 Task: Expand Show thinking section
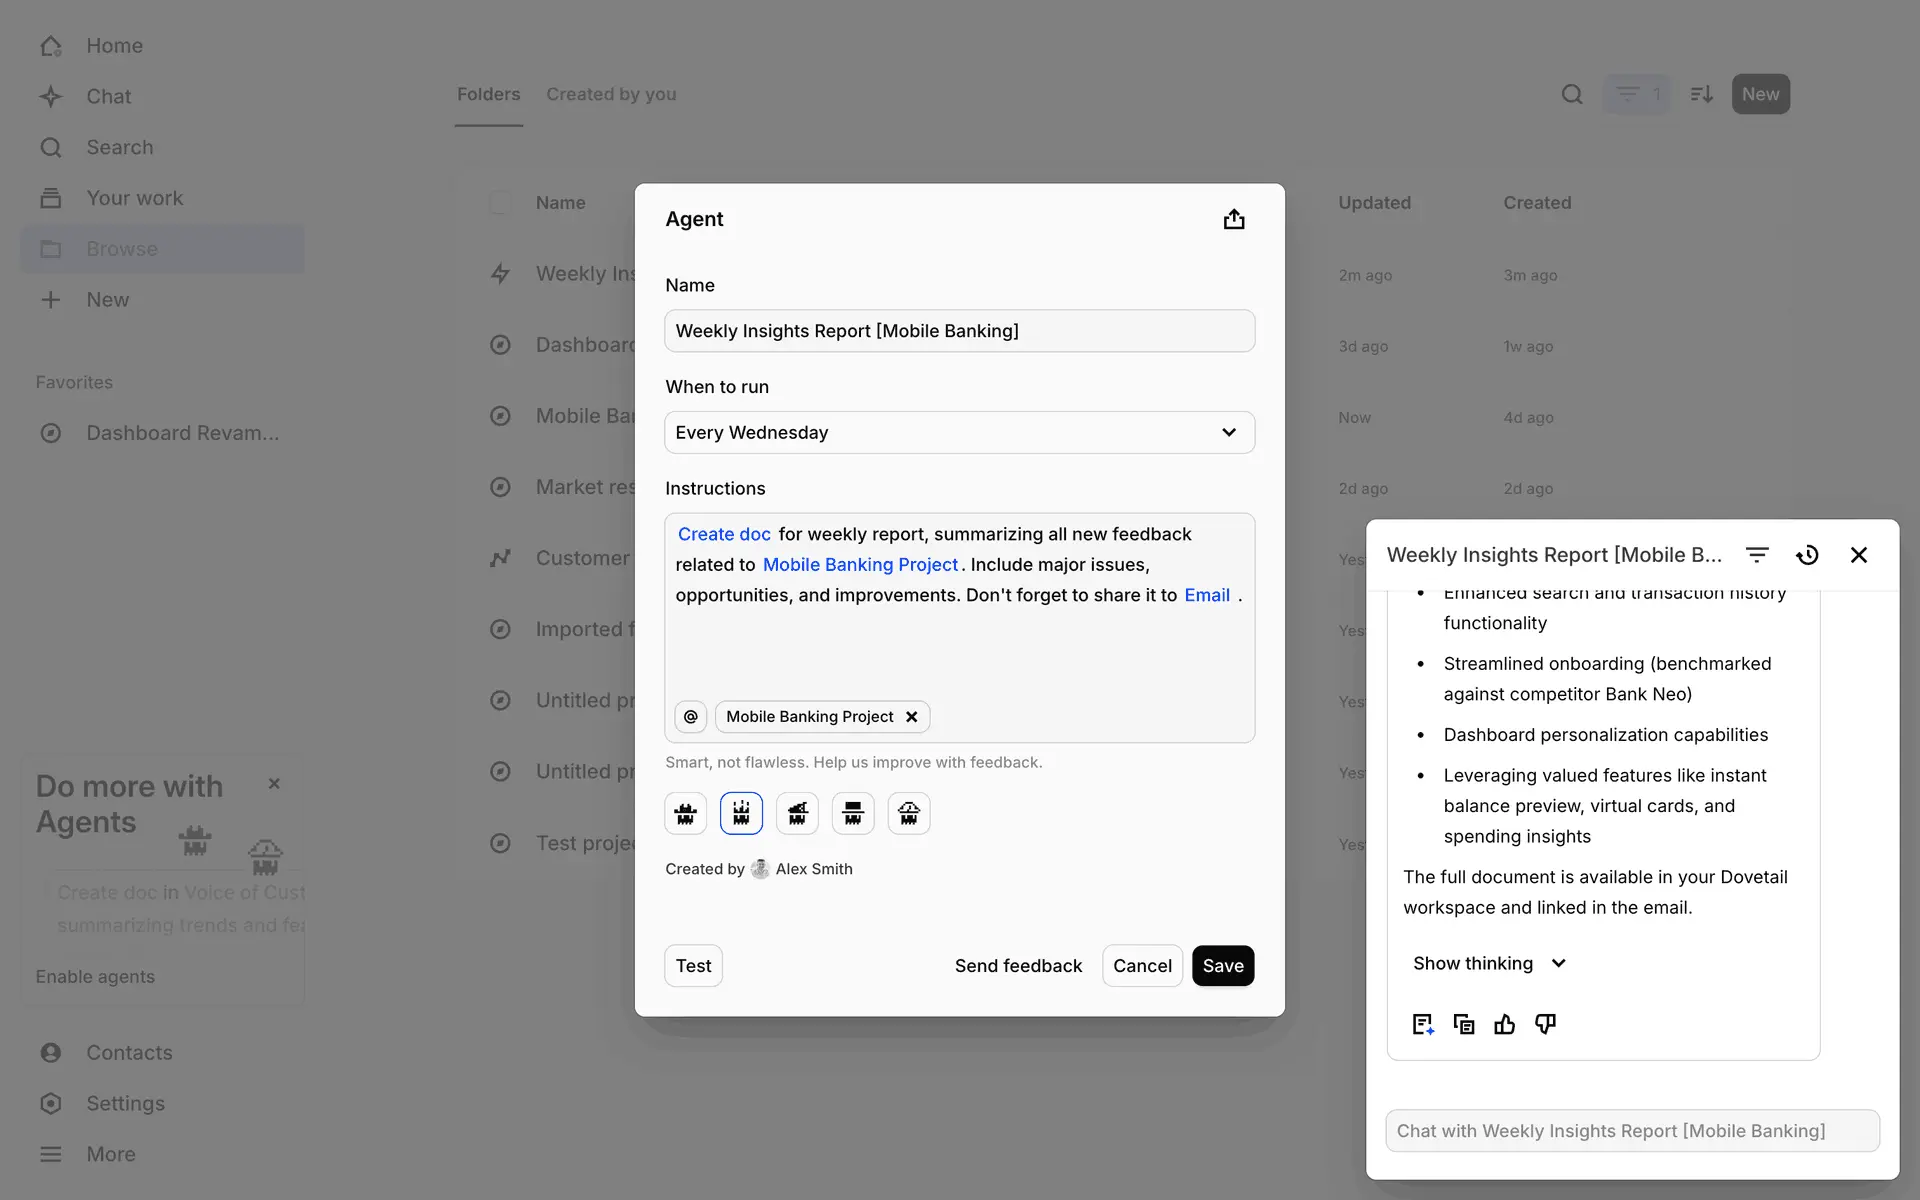click(x=1488, y=963)
